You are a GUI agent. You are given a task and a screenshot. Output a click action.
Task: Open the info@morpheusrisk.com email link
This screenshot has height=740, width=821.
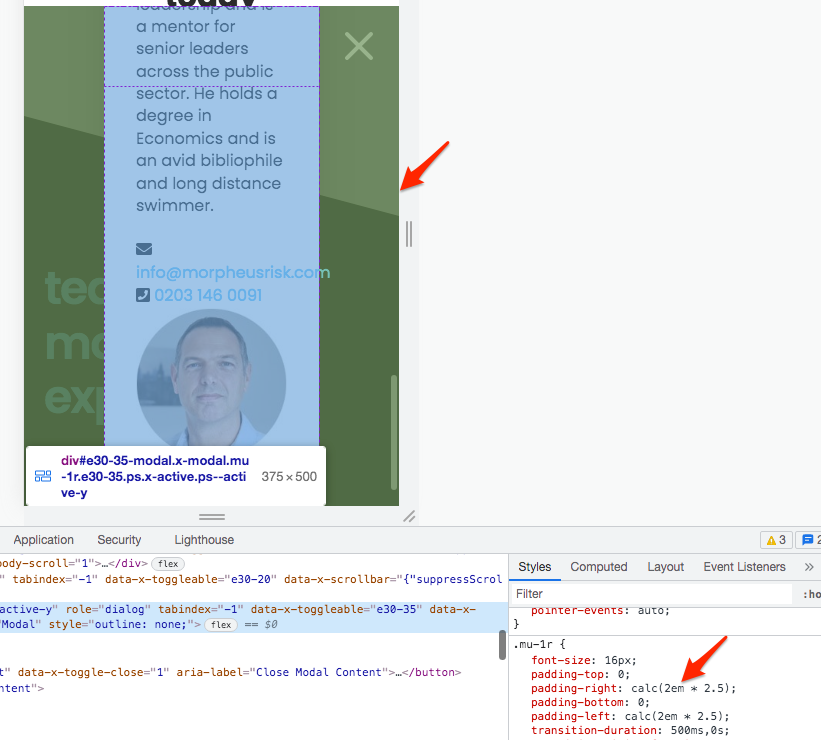(233, 272)
